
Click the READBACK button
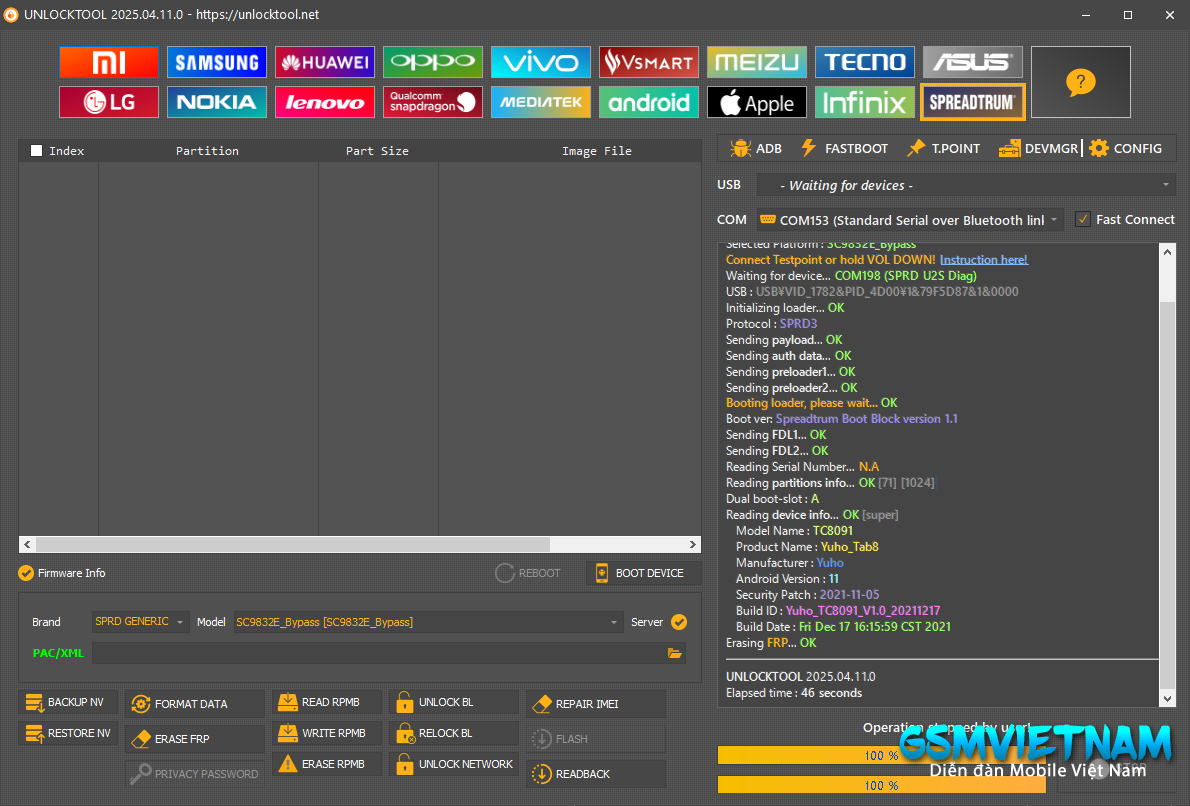[x=596, y=773]
